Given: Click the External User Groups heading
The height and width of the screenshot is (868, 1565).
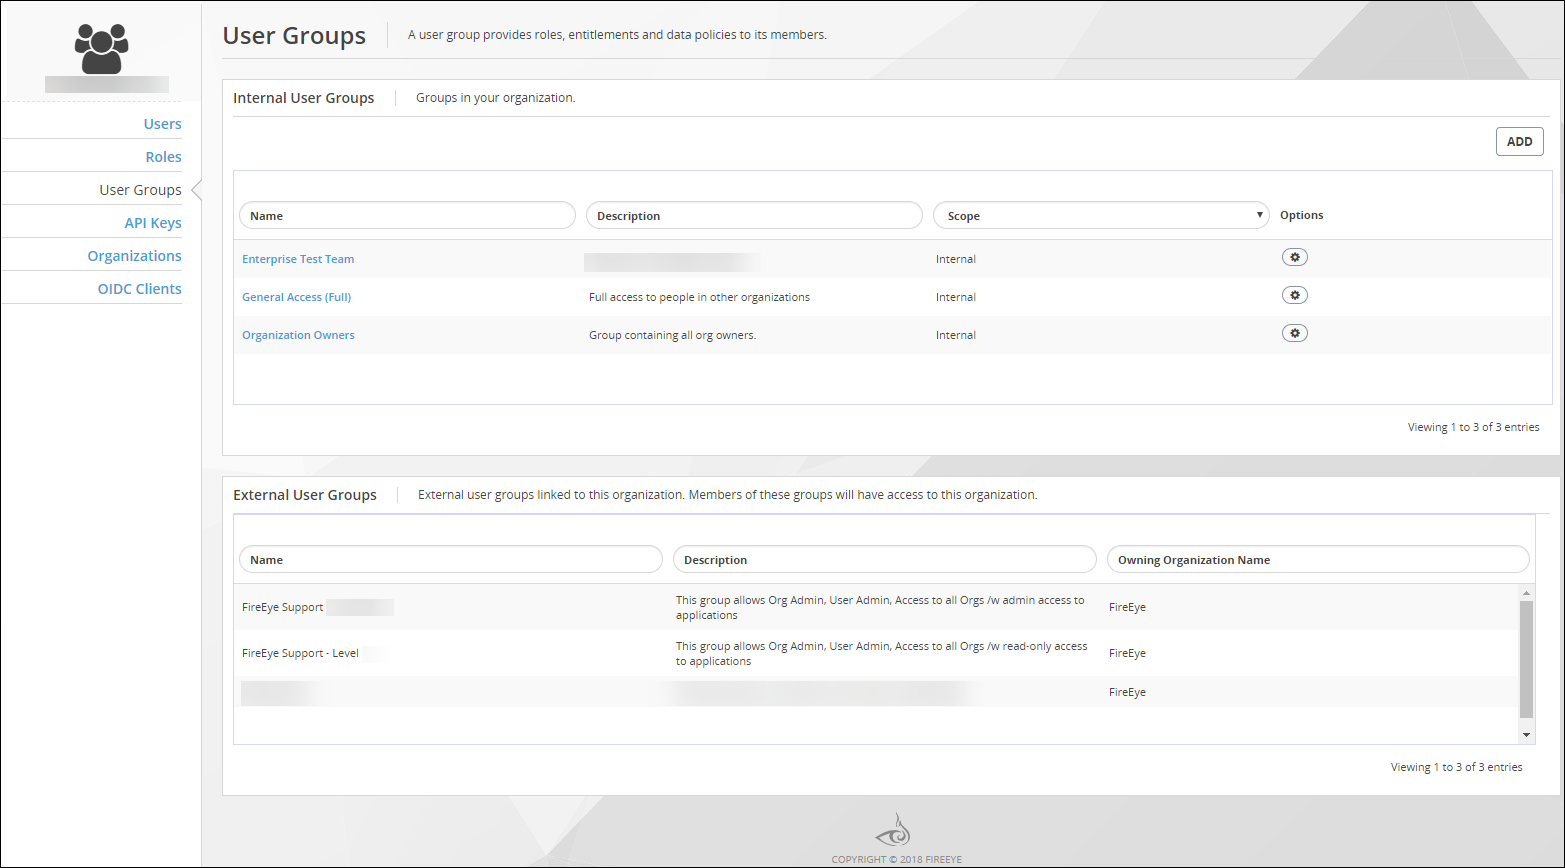Looking at the screenshot, I should click(305, 495).
